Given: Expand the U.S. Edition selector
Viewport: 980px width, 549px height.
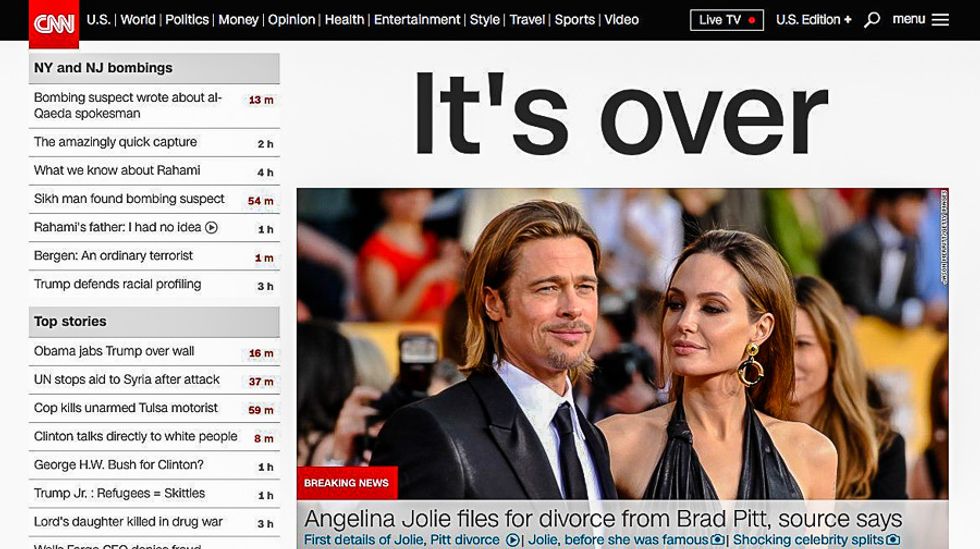Looking at the screenshot, I should tap(813, 20).
